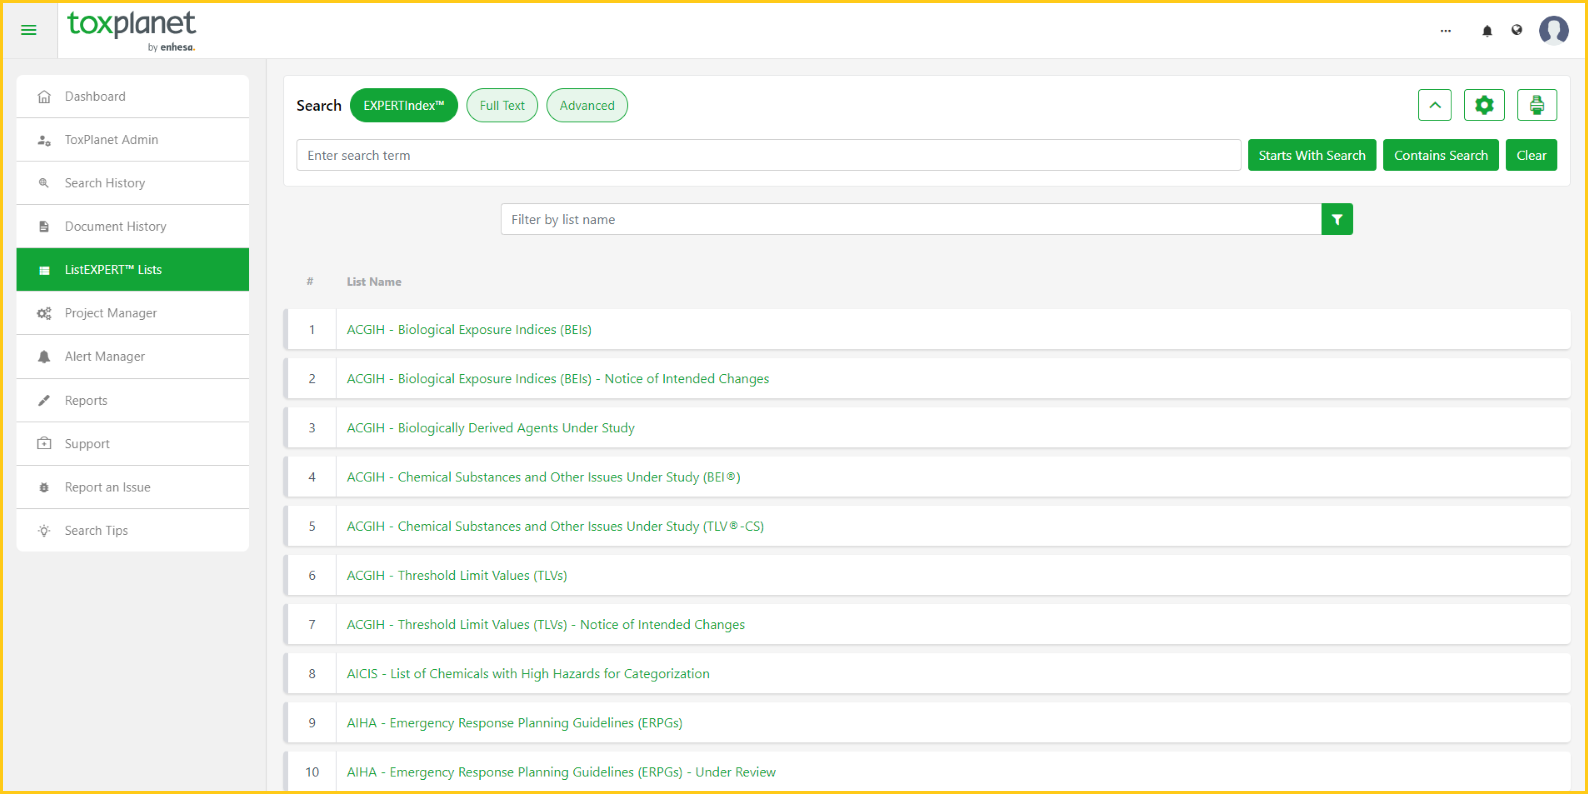Click the three-dots more options icon
The width and height of the screenshot is (1588, 794).
pos(1445,31)
